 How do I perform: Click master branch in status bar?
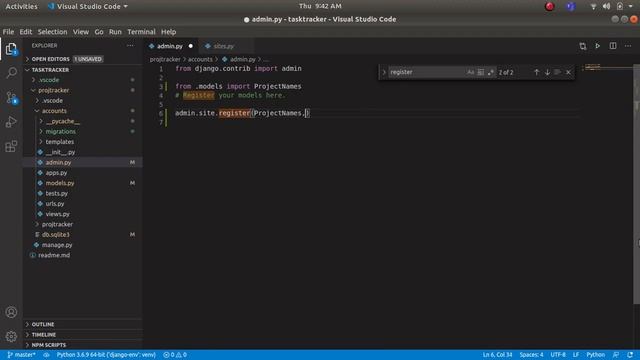[21, 355]
